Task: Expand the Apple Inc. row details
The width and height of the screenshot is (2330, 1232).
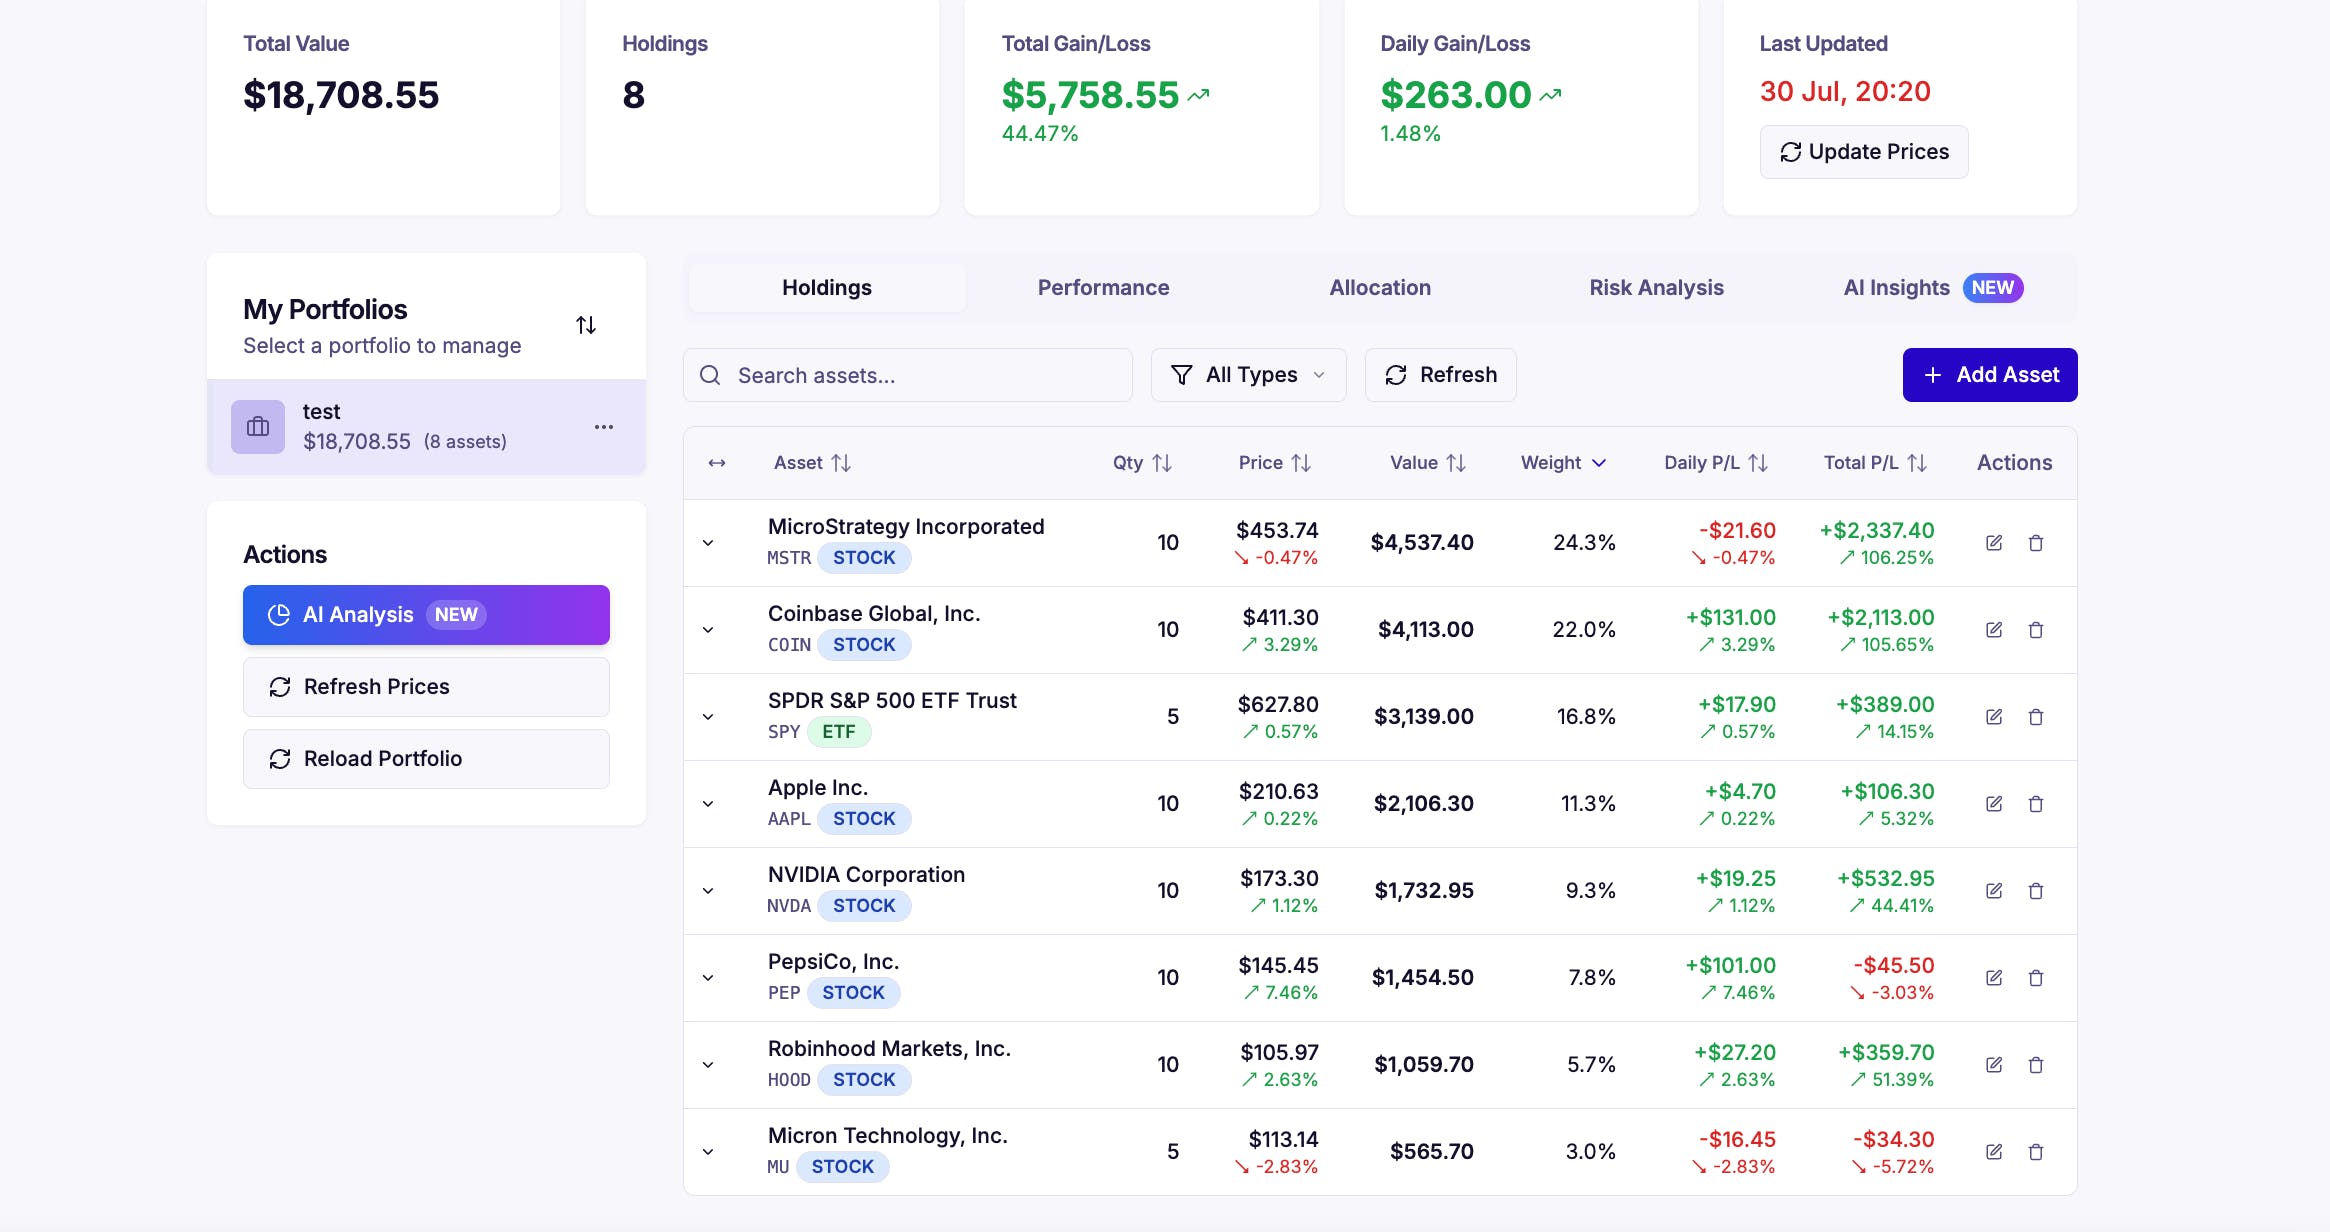Action: (708, 804)
